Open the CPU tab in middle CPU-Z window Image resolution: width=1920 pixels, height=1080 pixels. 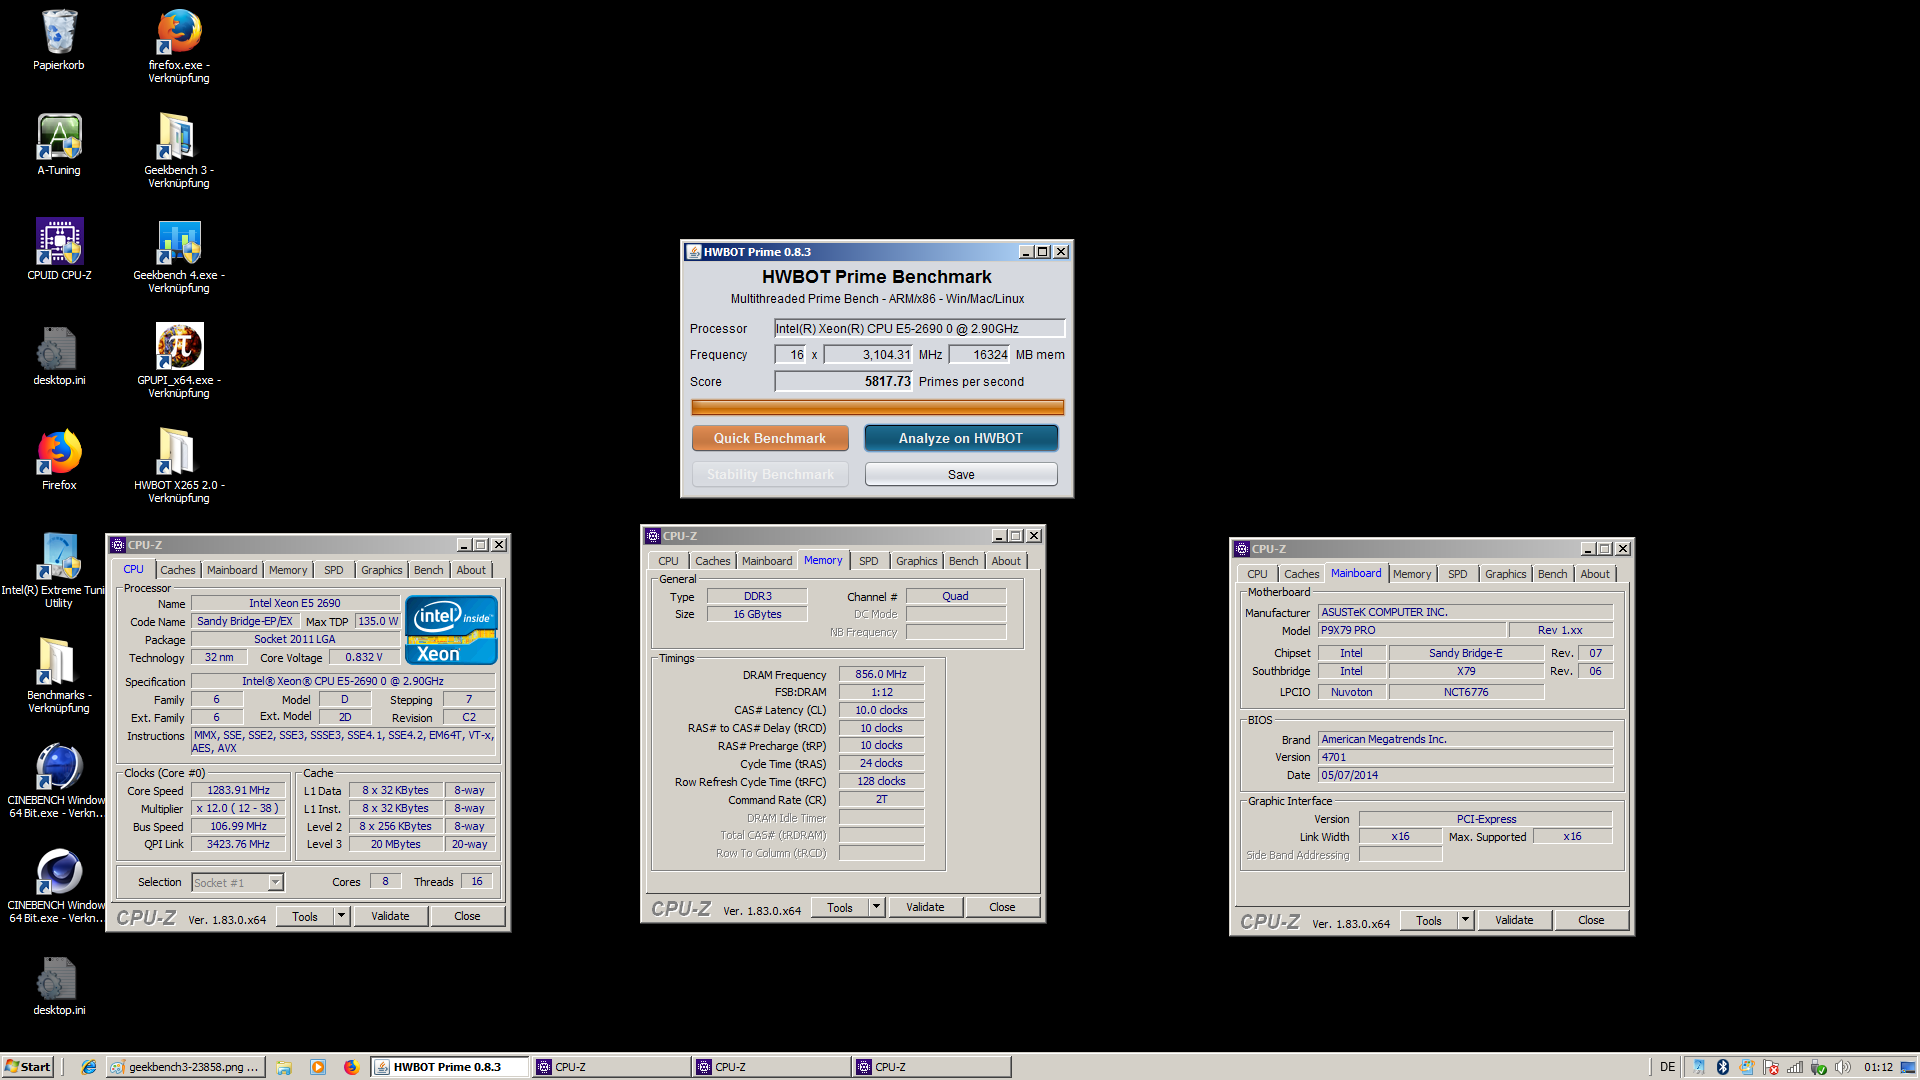coord(668,561)
